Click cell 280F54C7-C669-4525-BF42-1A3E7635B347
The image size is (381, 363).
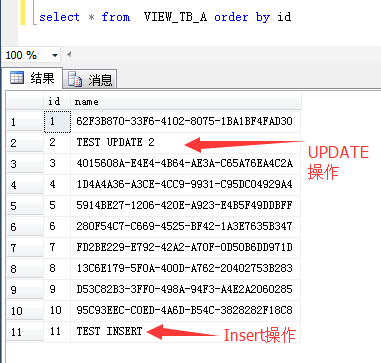coord(186,227)
